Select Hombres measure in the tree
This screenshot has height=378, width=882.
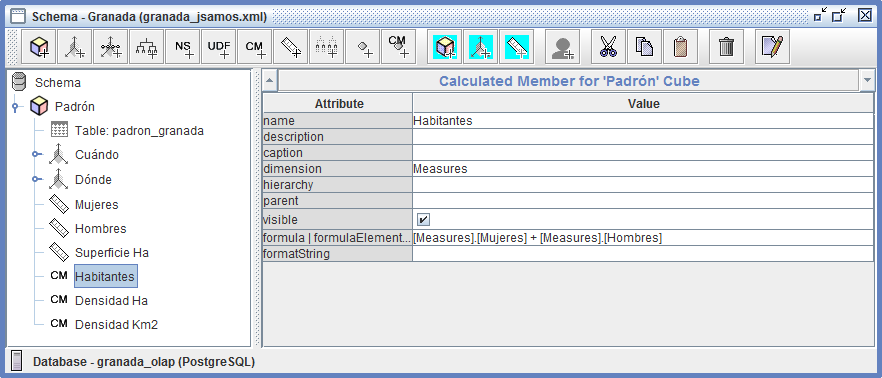pyautogui.click(x=101, y=228)
